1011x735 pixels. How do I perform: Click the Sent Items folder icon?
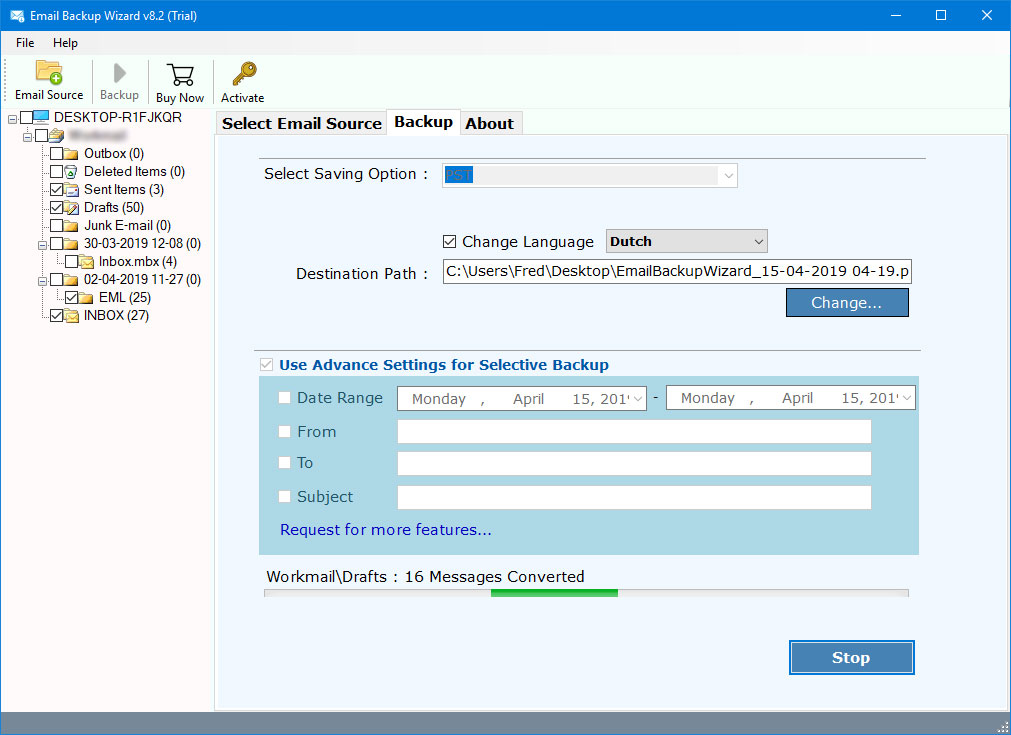tap(71, 190)
